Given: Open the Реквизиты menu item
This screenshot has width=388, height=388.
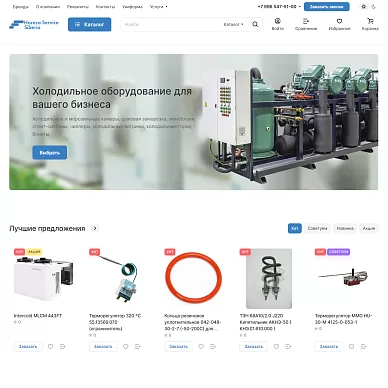Looking at the screenshot, I should 78,7.
